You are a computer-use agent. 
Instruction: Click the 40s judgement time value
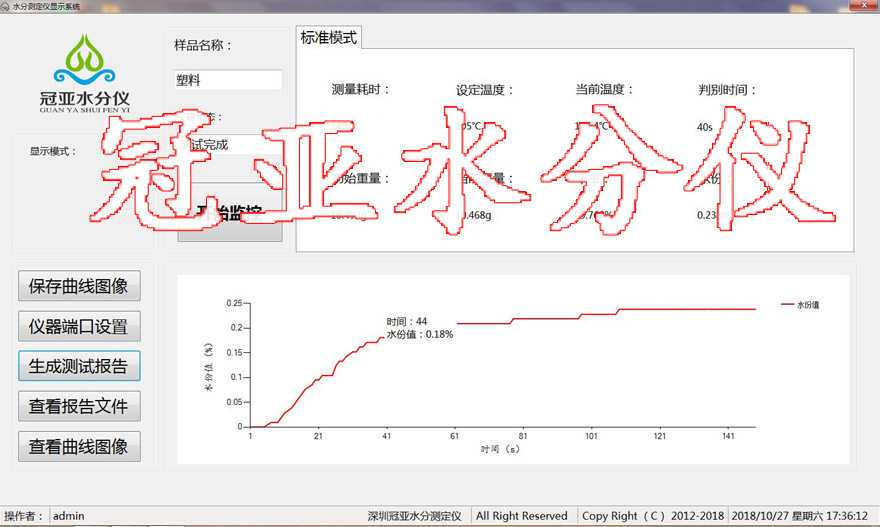pyautogui.click(x=705, y=127)
